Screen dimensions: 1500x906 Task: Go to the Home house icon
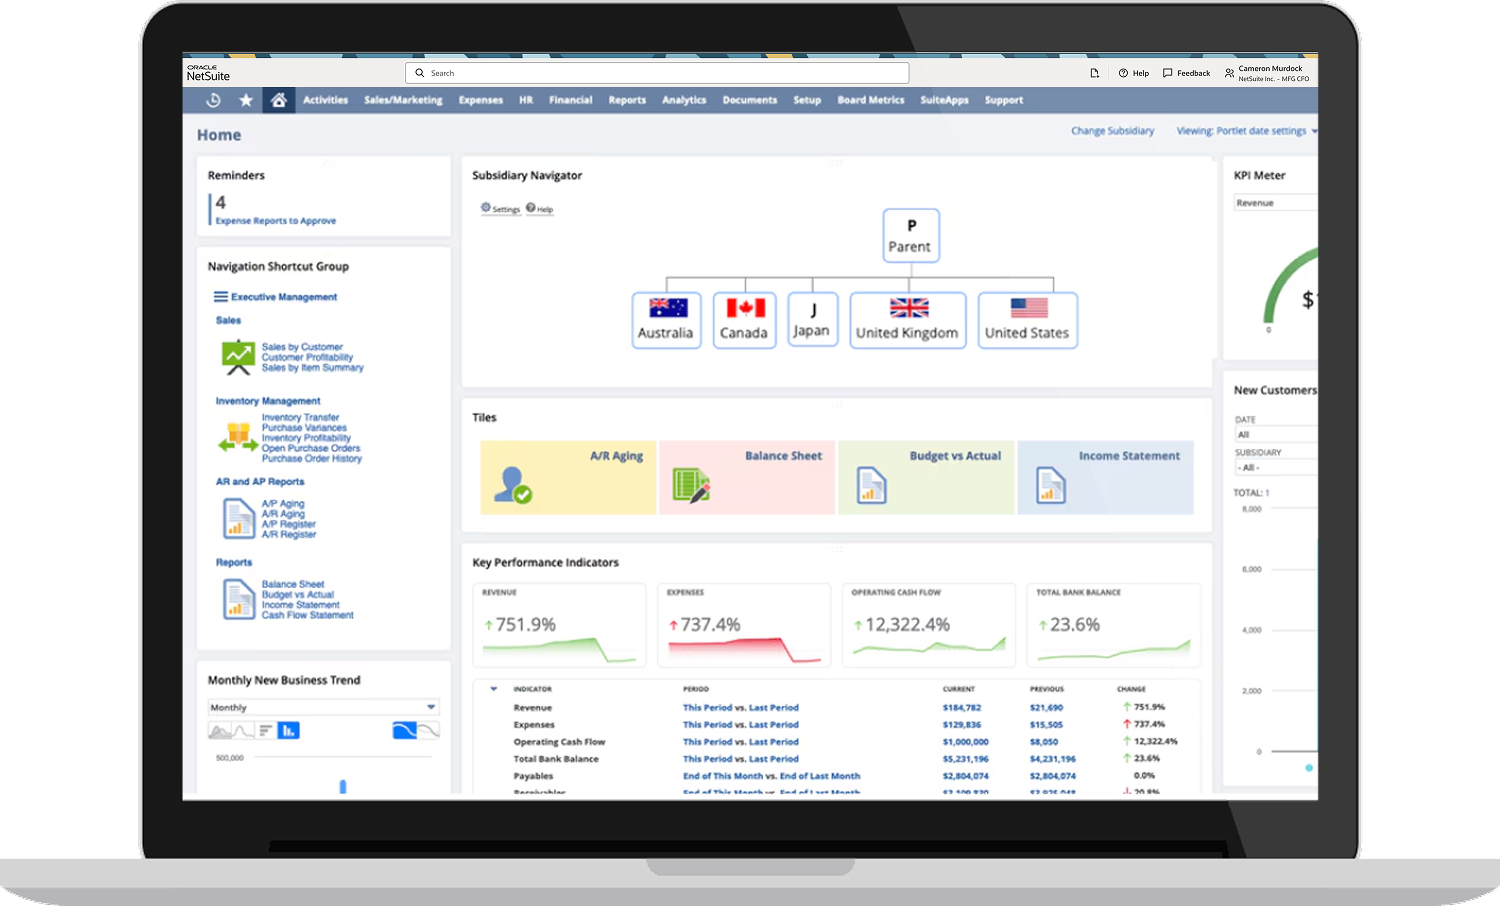coord(279,100)
